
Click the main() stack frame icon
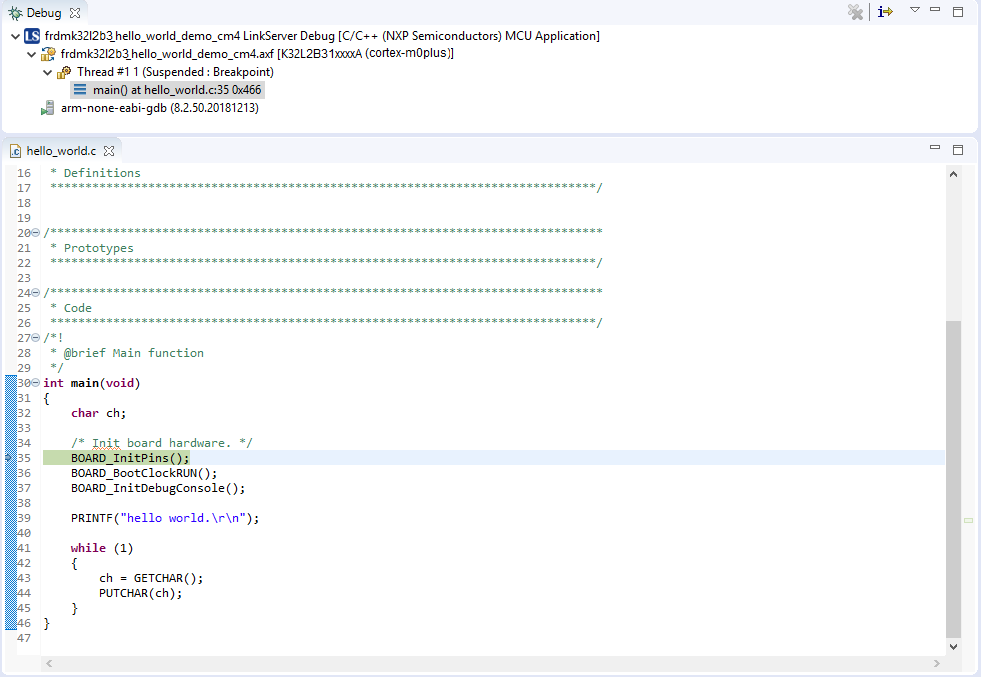pos(80,90)
